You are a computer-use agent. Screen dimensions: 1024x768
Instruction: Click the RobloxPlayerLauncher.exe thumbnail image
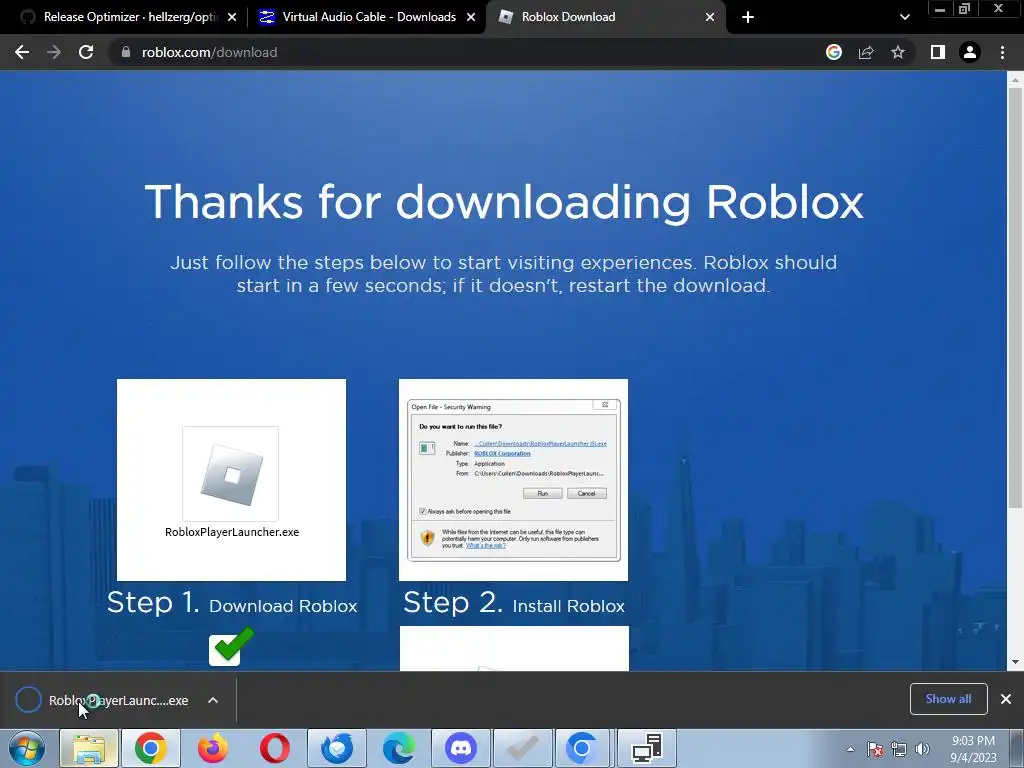coord(231,480)
